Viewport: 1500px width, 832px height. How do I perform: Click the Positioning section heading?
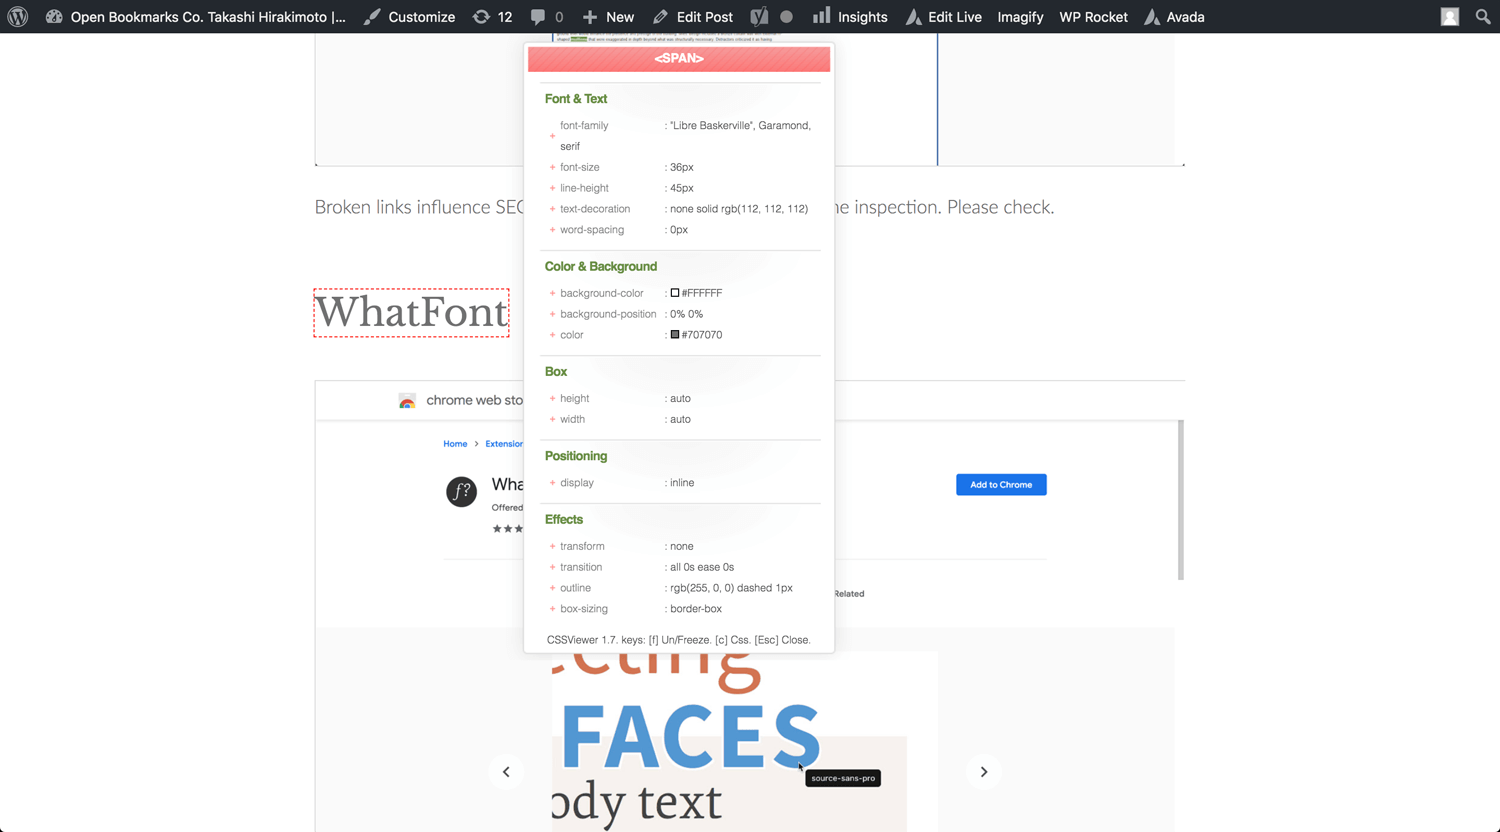click(576, 456)
